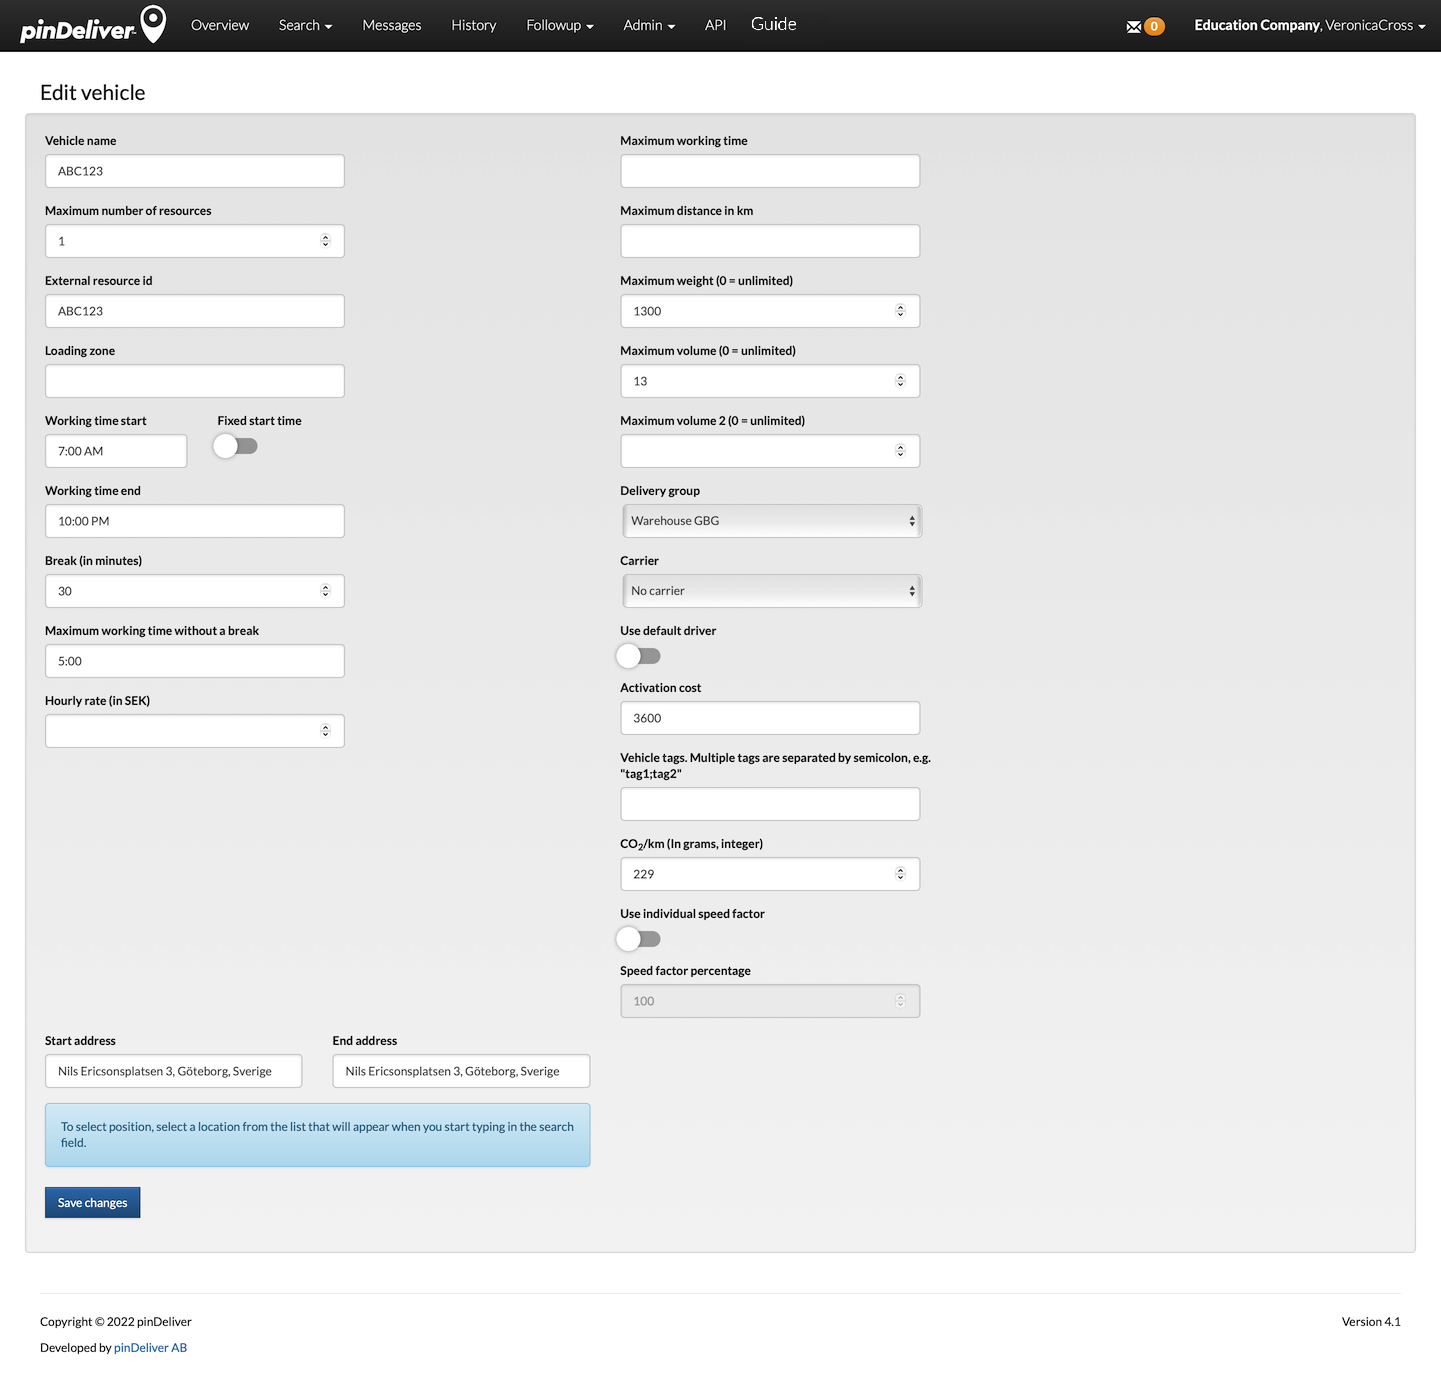This screenshot has height=1382, width=1441.
Task: Click the Speed factor percentage field
Action: coord(770,1001)
